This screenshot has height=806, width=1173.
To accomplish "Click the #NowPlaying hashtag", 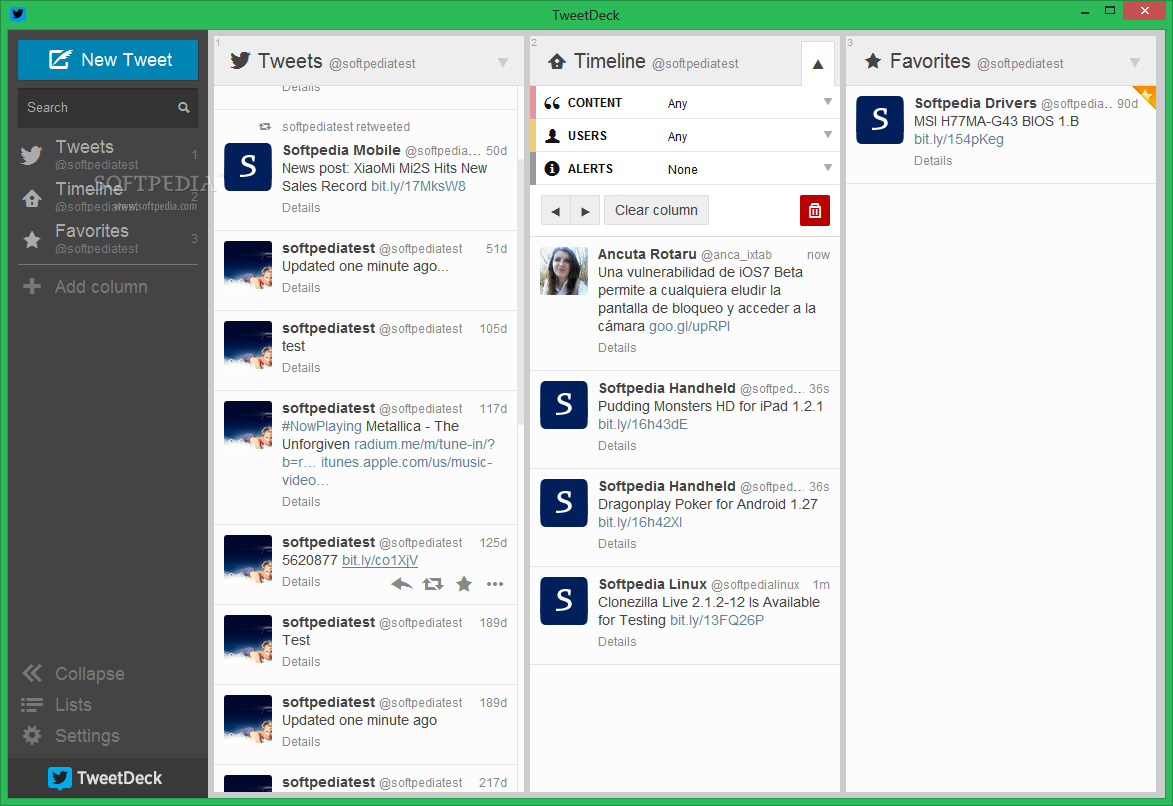I will tap(322, 427).
